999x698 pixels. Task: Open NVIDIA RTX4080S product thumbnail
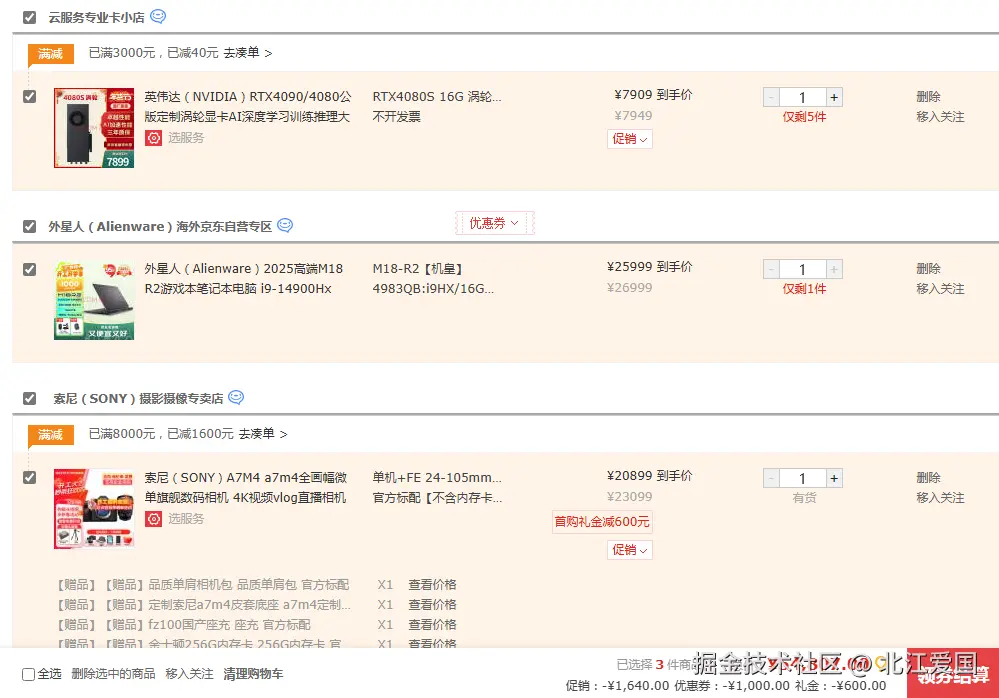pyautogui.click(x=94, y=127)
